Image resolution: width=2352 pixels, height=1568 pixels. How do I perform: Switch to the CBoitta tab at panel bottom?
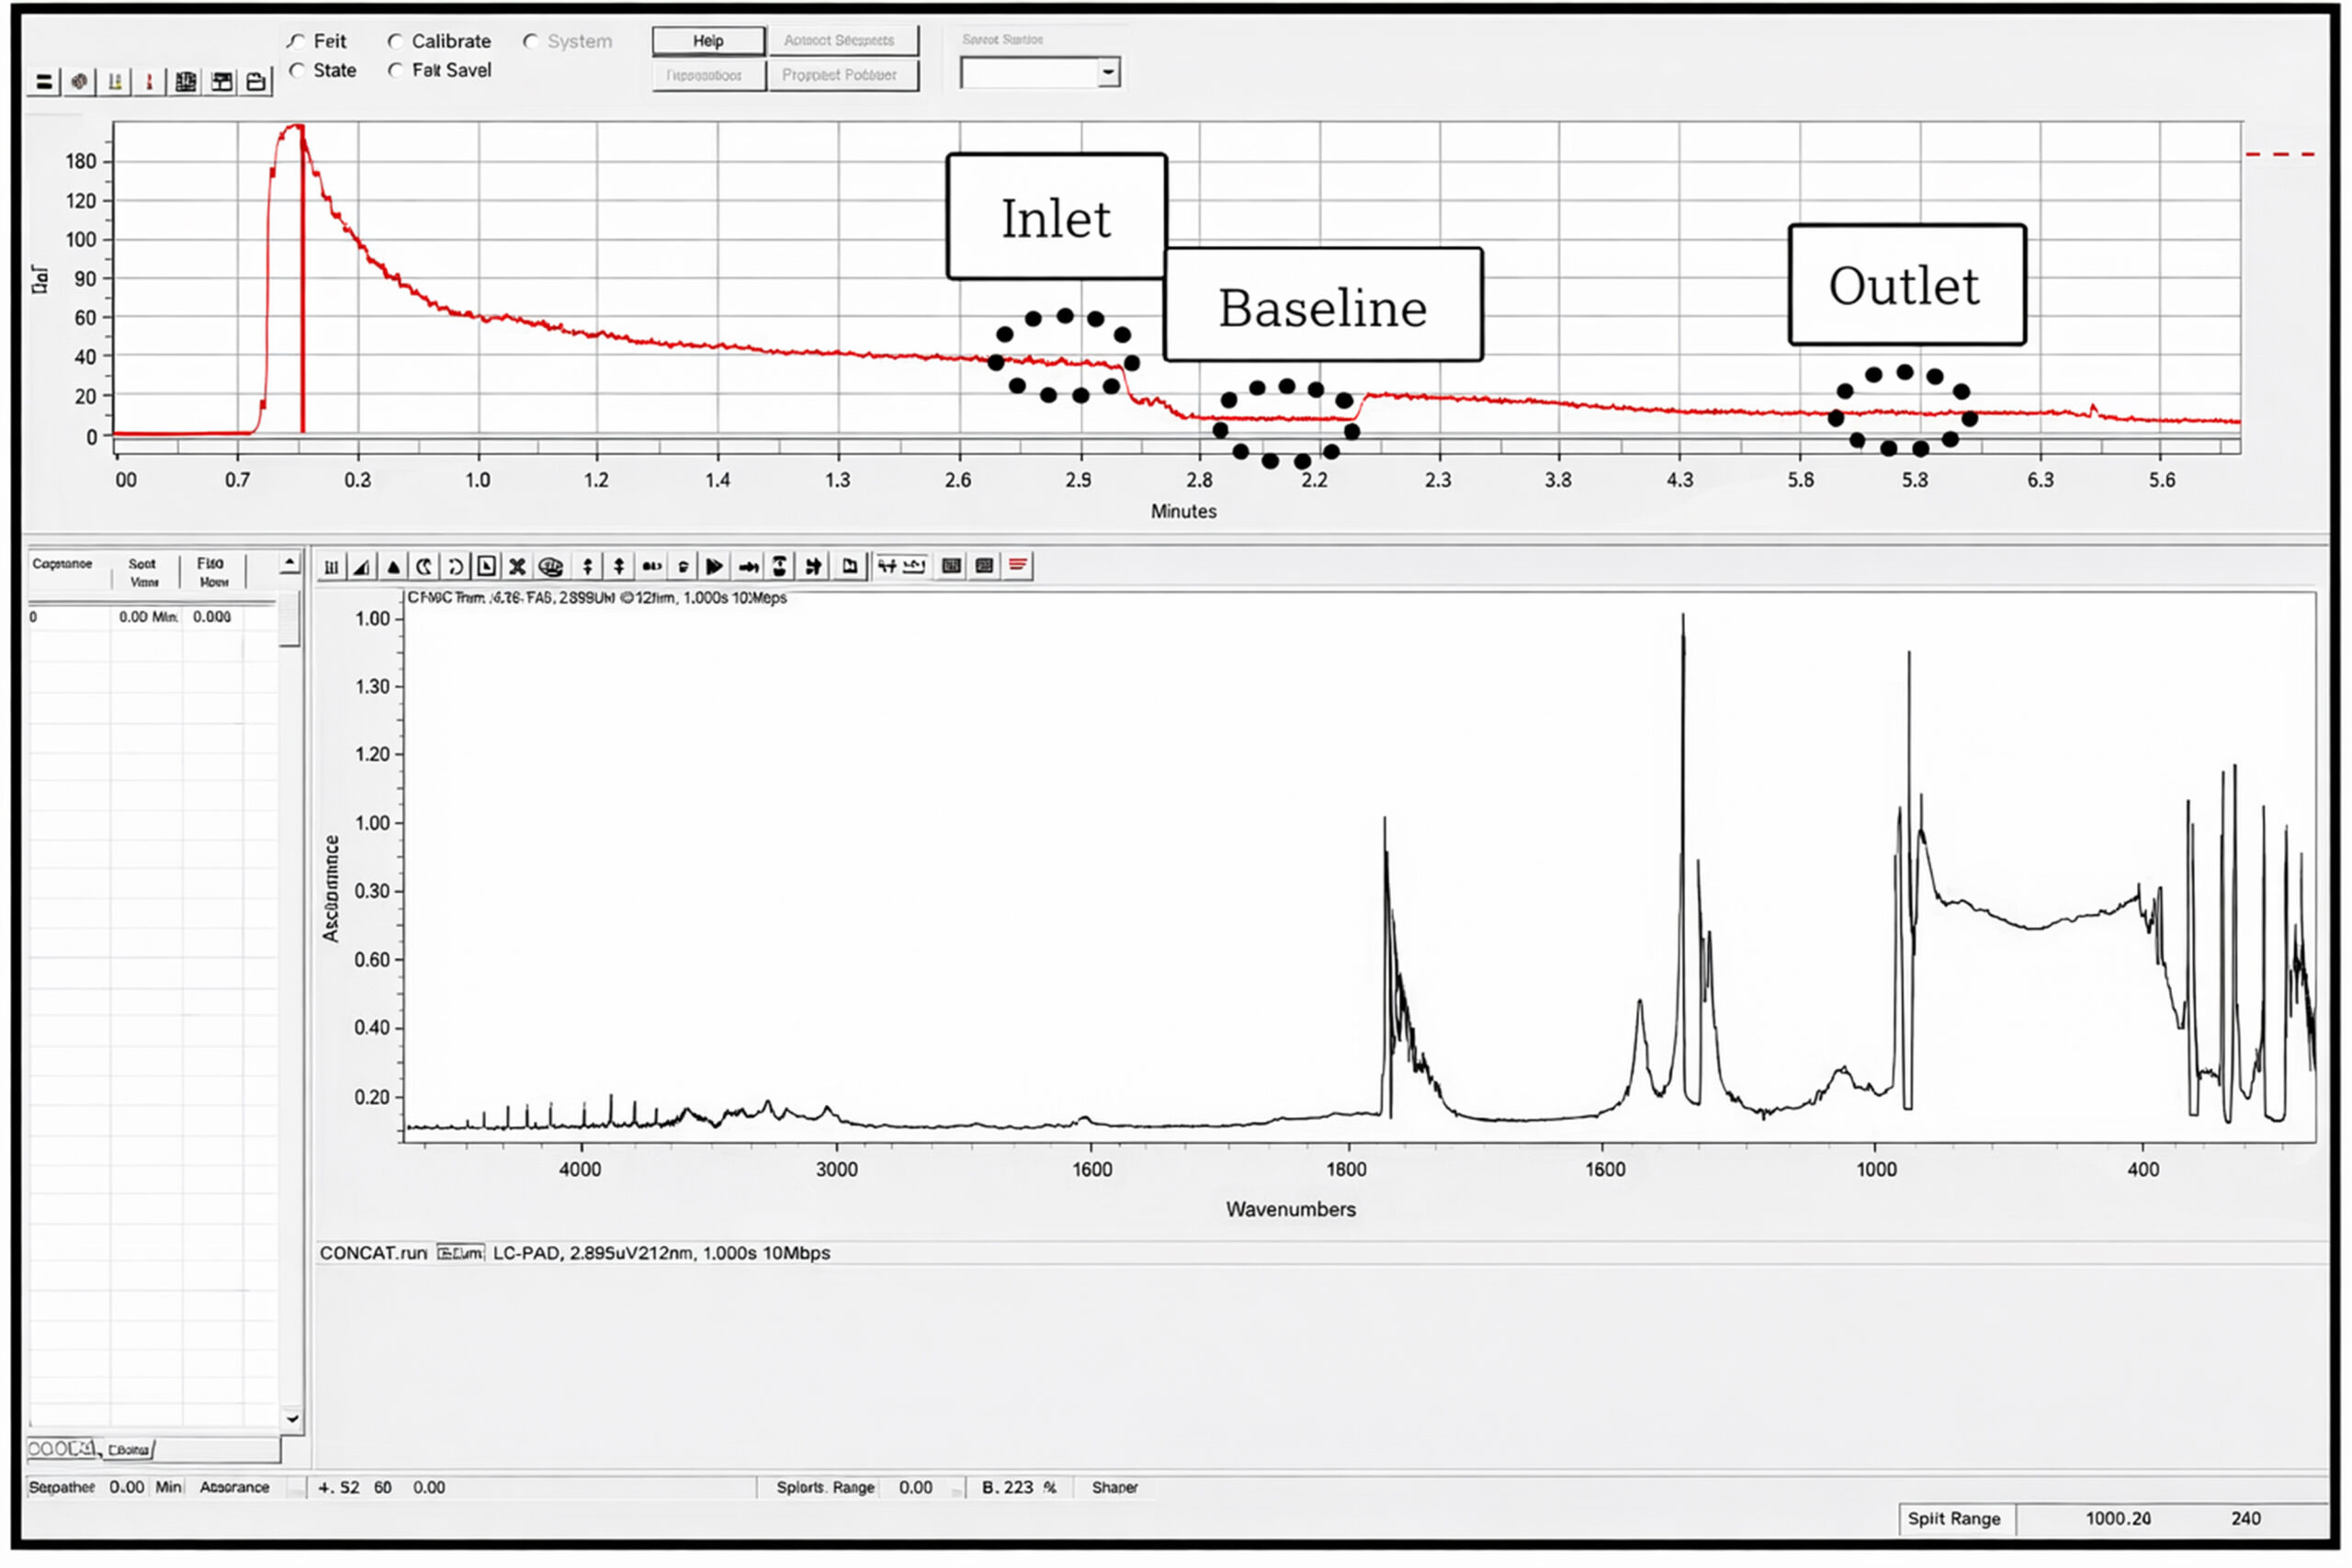(128, 1449)
